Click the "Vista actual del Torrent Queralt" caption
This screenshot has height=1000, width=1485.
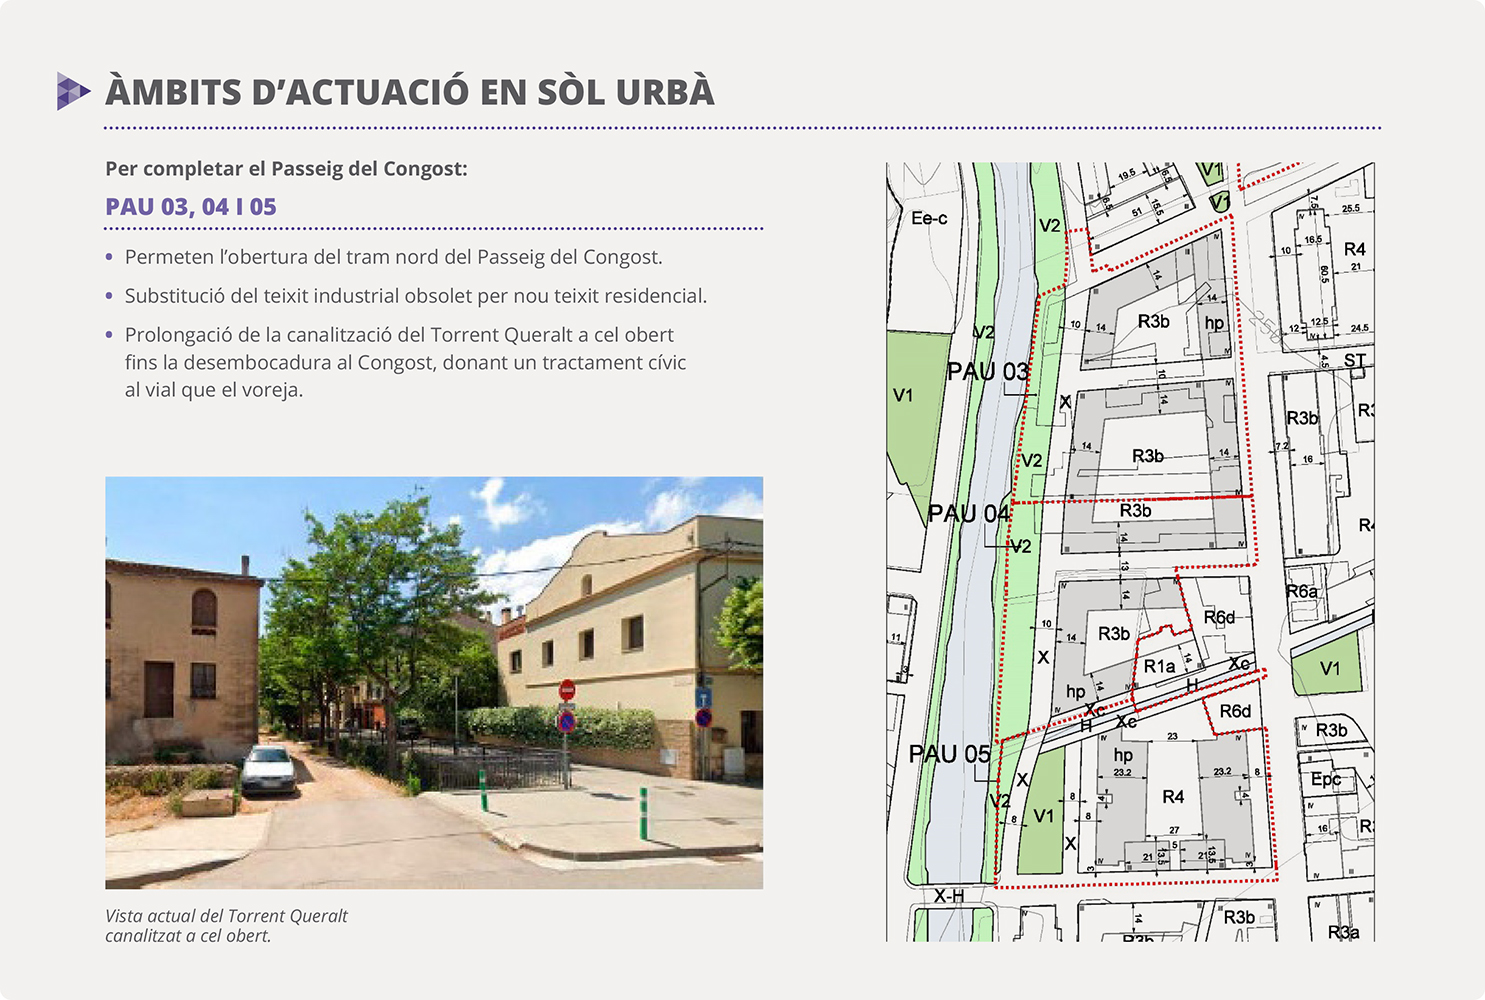coord(227,925)
